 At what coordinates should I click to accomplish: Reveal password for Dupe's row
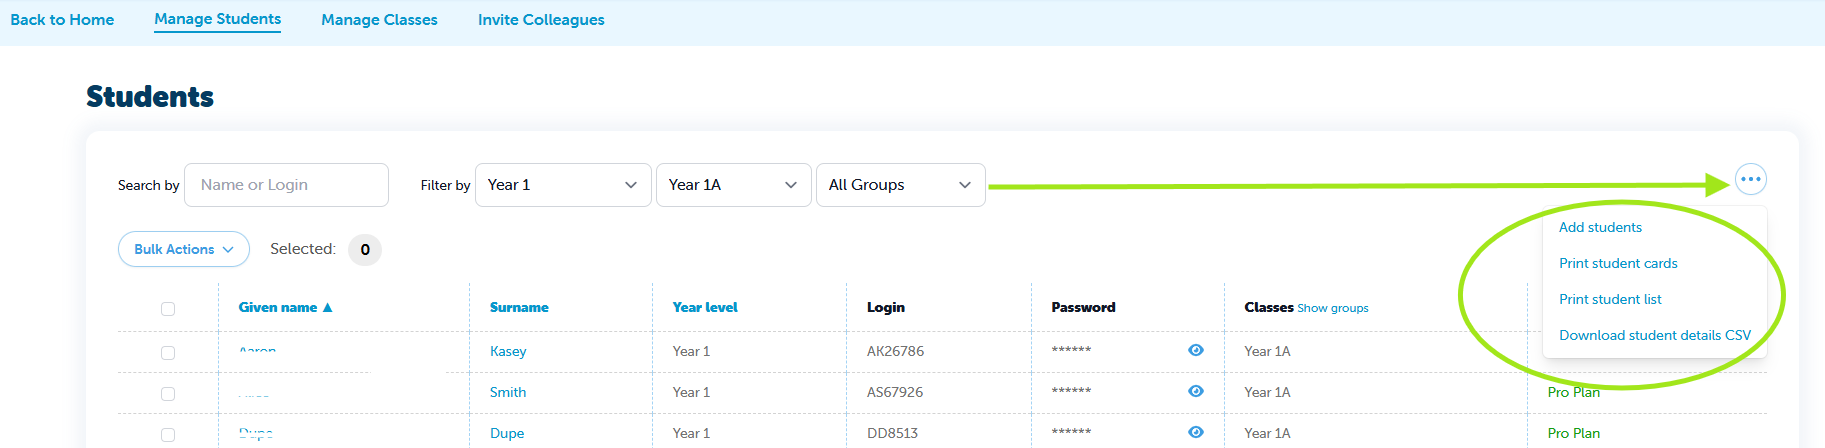(1195, 432)
